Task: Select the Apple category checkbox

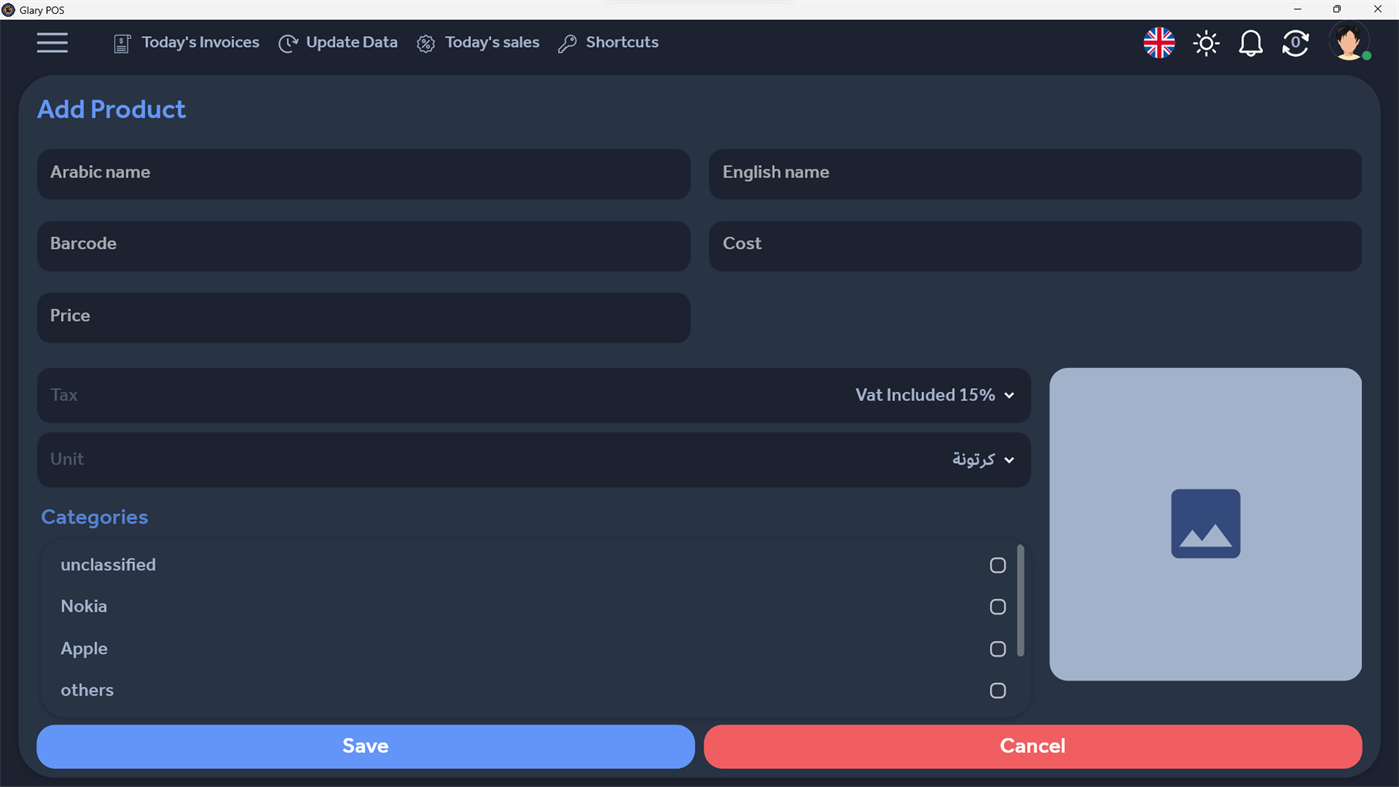Action: point(997,648)
